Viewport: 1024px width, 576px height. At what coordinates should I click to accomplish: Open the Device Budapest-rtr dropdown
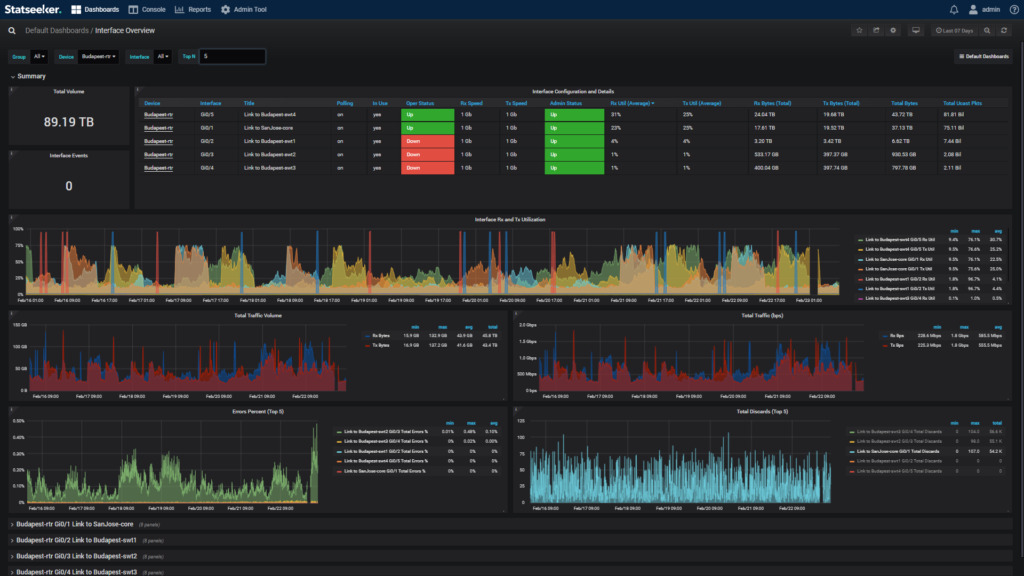tap(99, 57)
